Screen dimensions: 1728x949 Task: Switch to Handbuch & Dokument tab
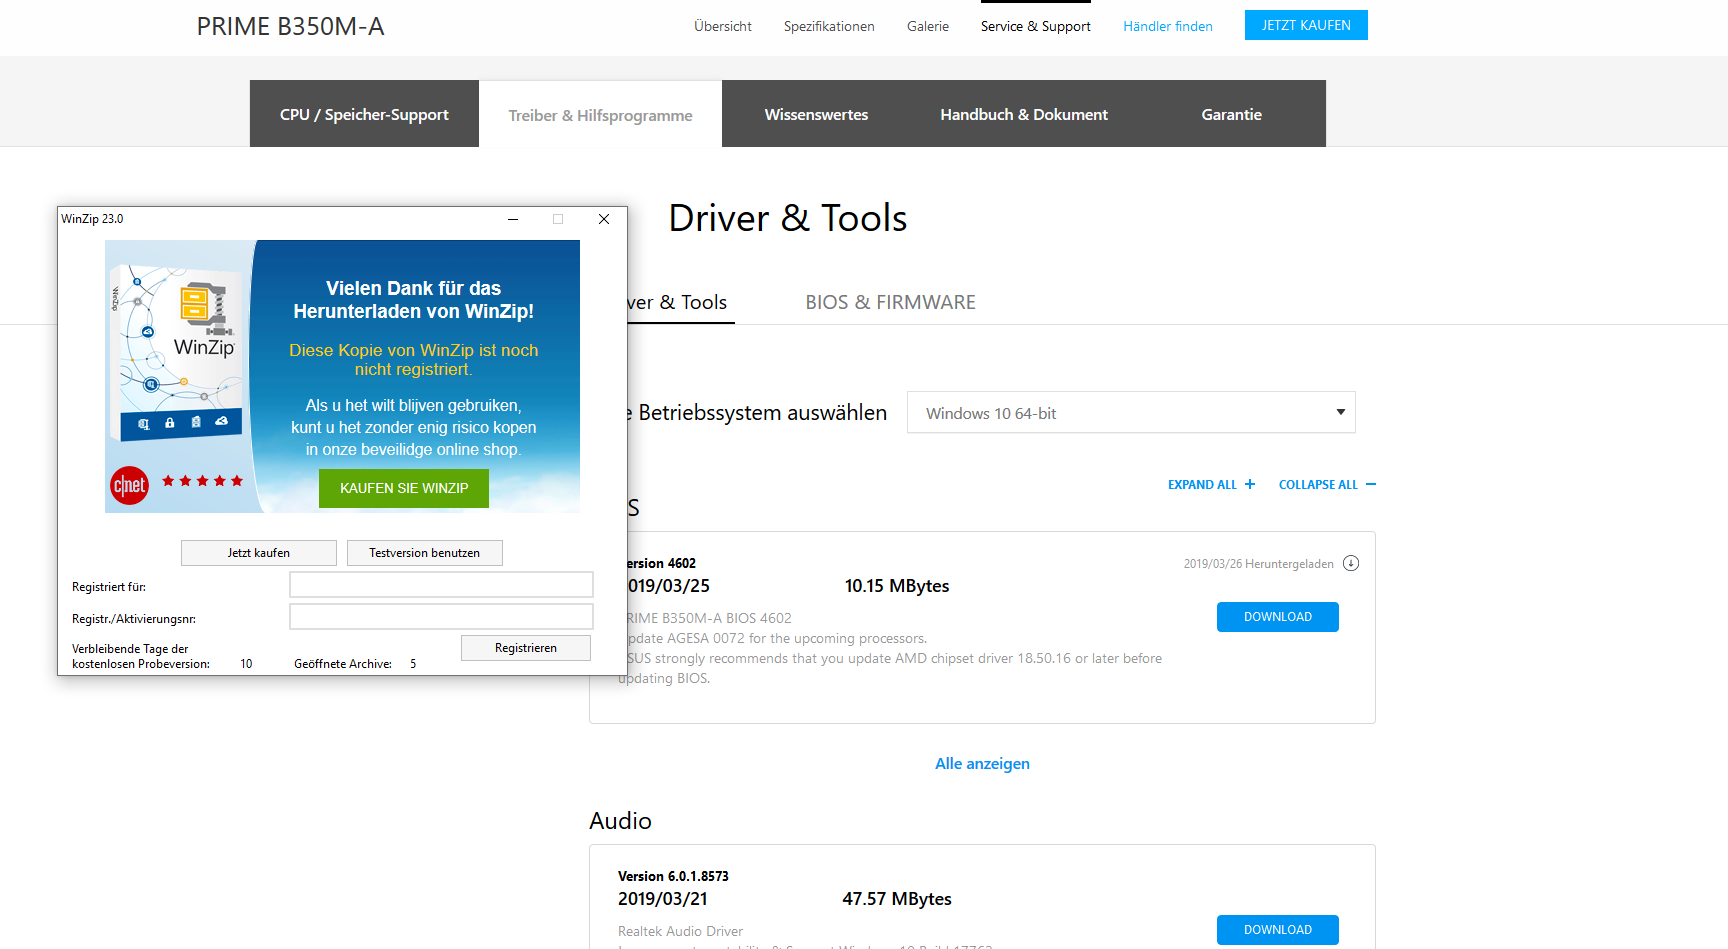(x=1024, y=114)
